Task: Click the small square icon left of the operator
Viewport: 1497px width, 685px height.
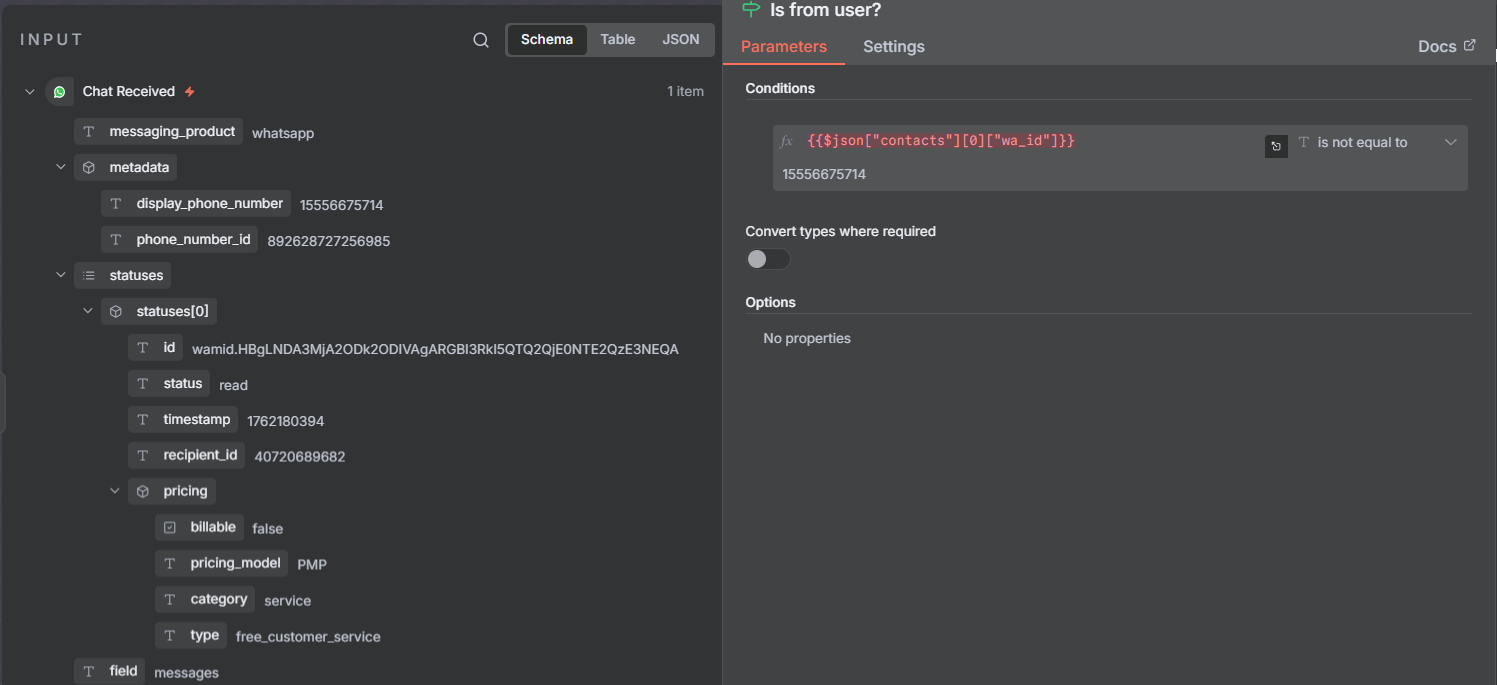Action: (1276, 146)
